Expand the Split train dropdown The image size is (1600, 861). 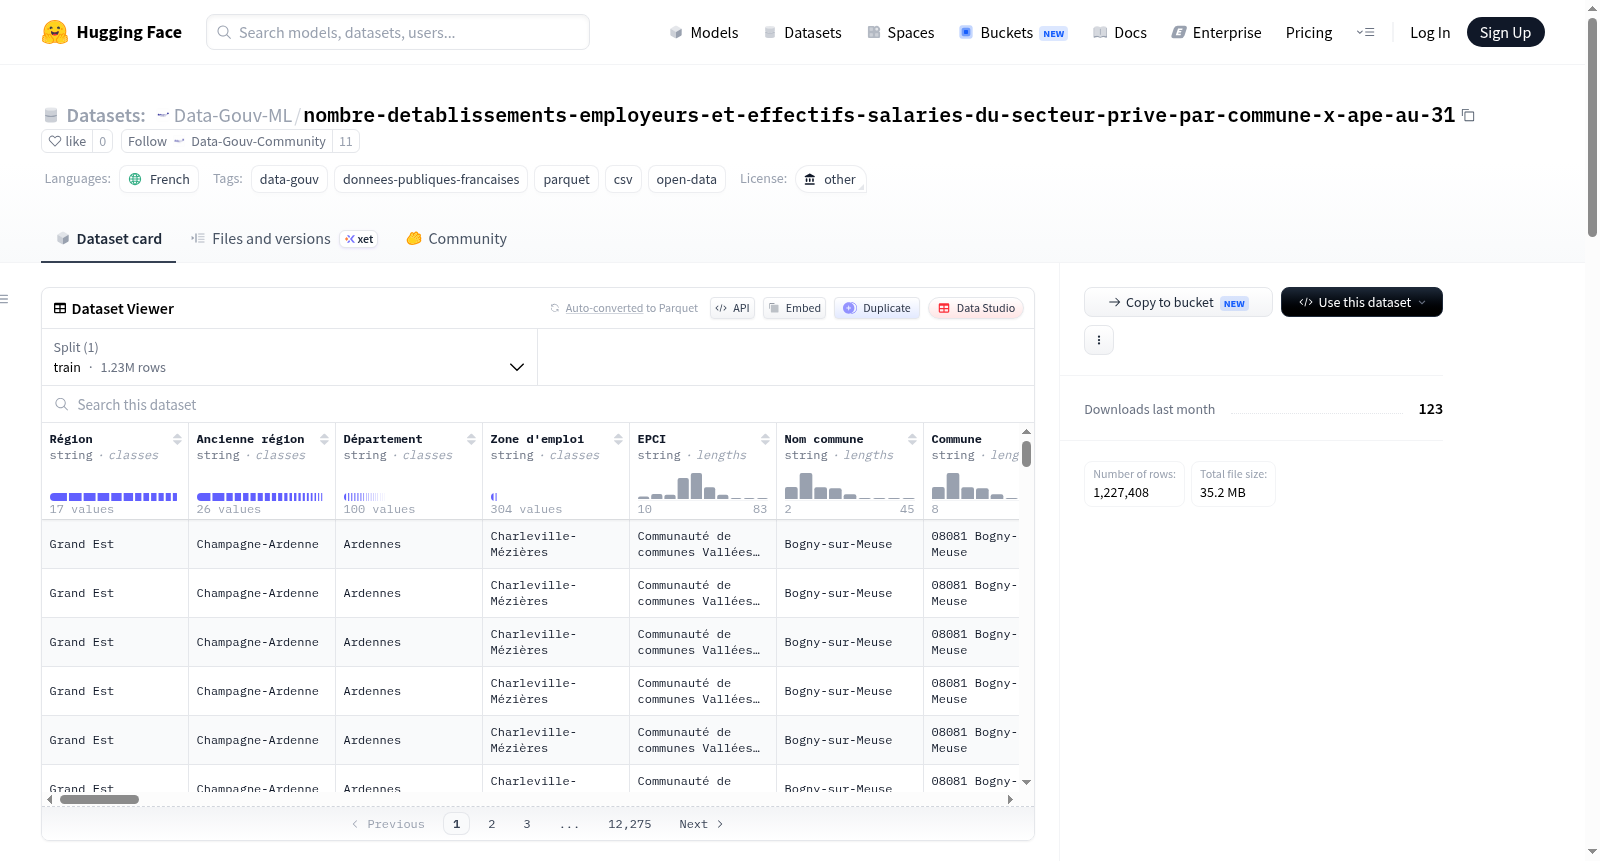289,357
